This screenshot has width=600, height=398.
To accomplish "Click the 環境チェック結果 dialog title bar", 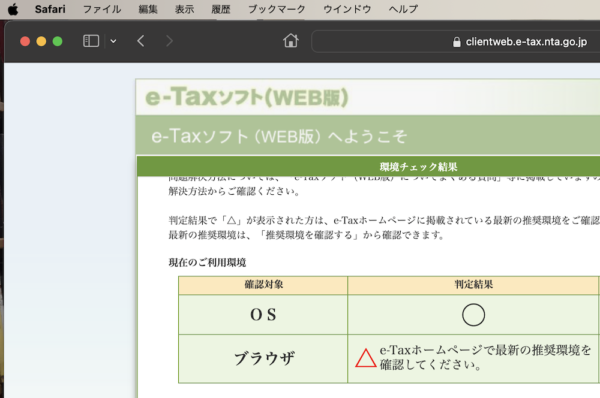I will tap(368, 166).
